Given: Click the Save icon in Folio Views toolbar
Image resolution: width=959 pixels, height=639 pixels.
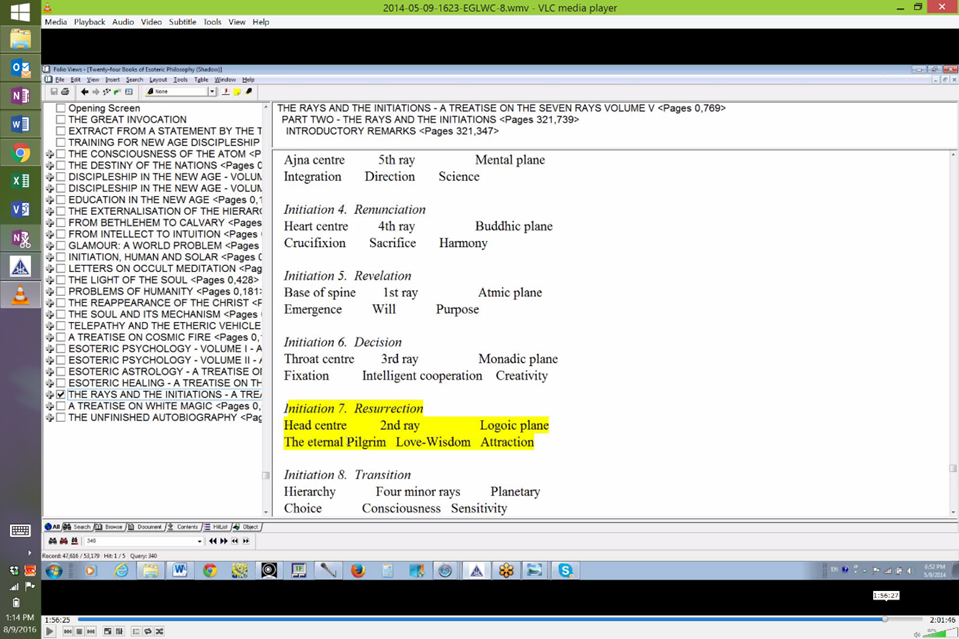Looking at the screenshot, I should (54, 92).
